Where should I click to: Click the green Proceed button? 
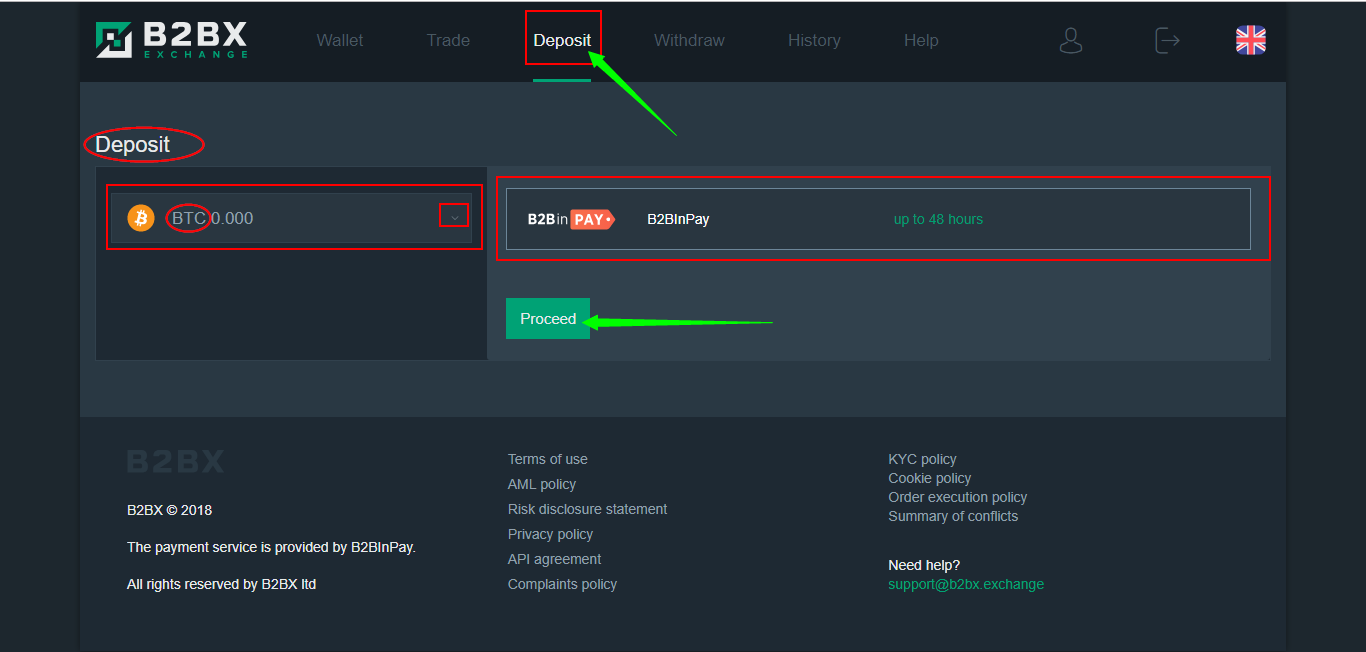[548, 319]
